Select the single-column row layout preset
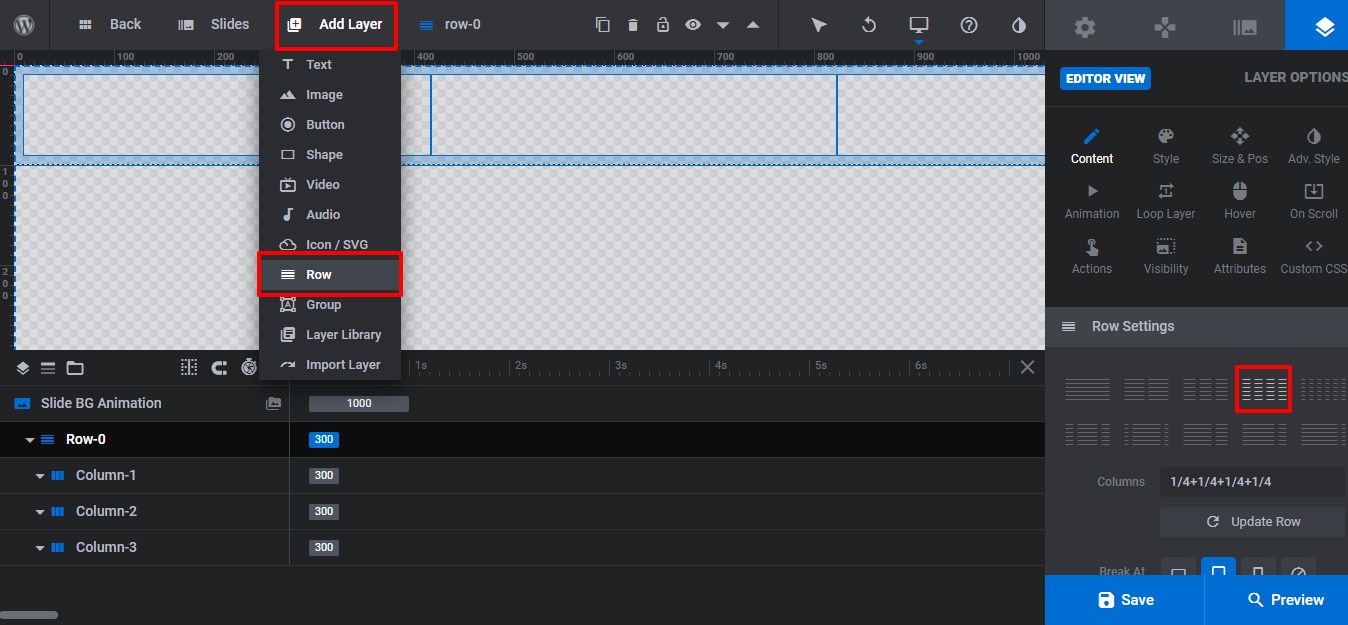This screenshot has width=1348, height=625. point(1087,389)
